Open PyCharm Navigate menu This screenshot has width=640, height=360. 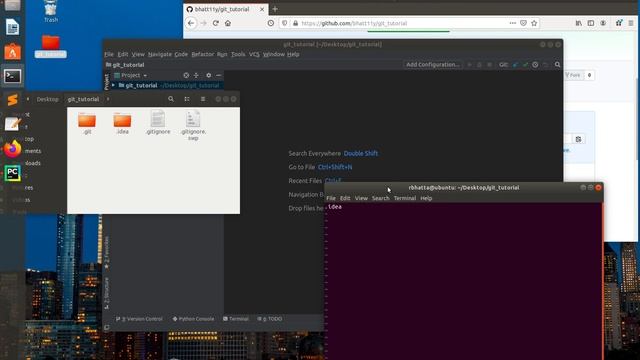point(160,54)
